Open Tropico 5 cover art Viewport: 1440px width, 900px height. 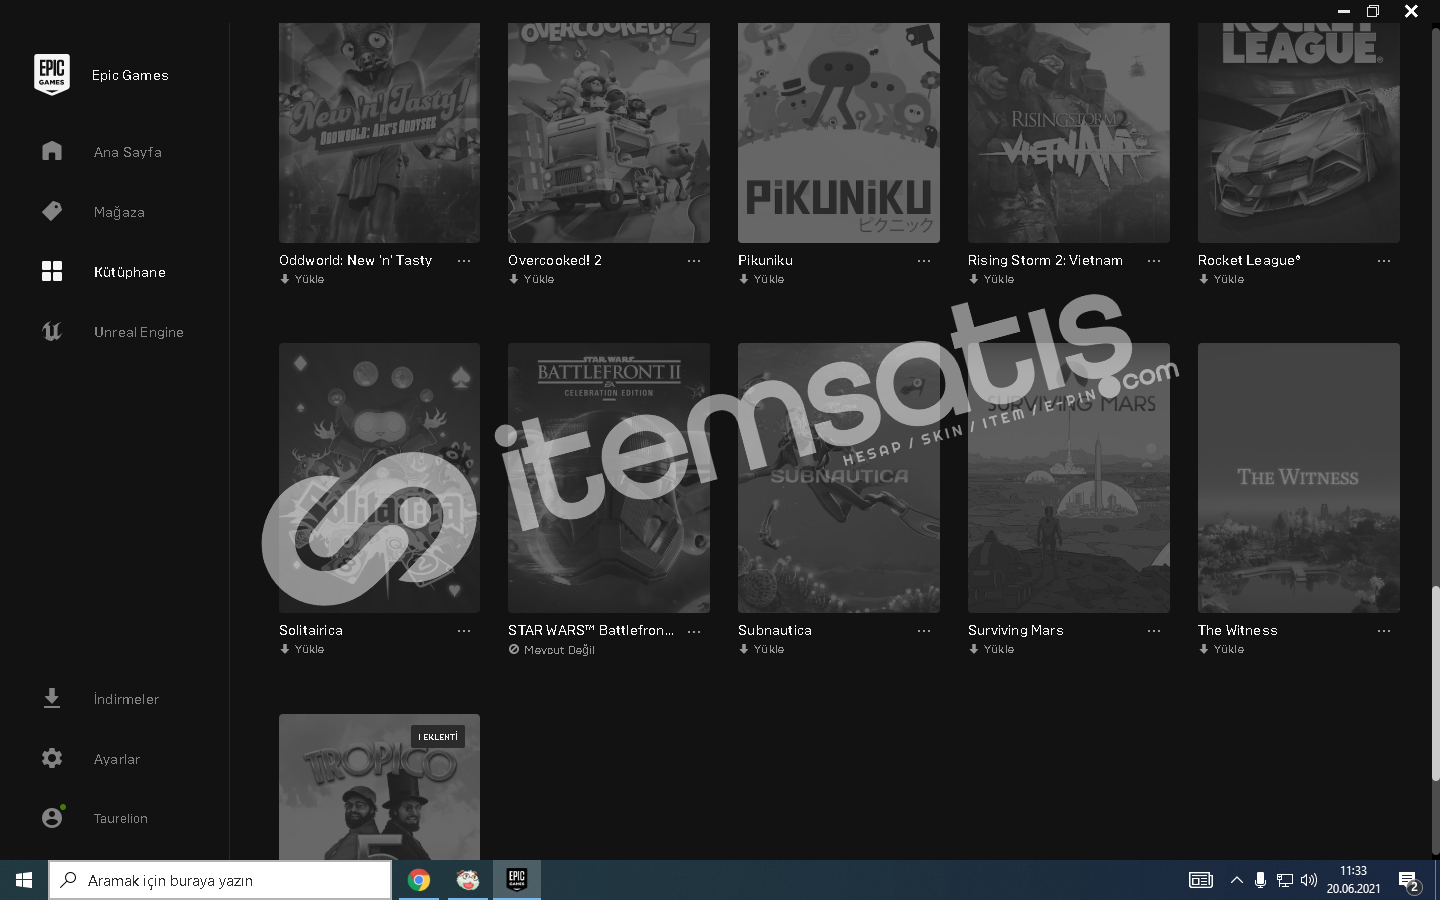pos(379,787)
